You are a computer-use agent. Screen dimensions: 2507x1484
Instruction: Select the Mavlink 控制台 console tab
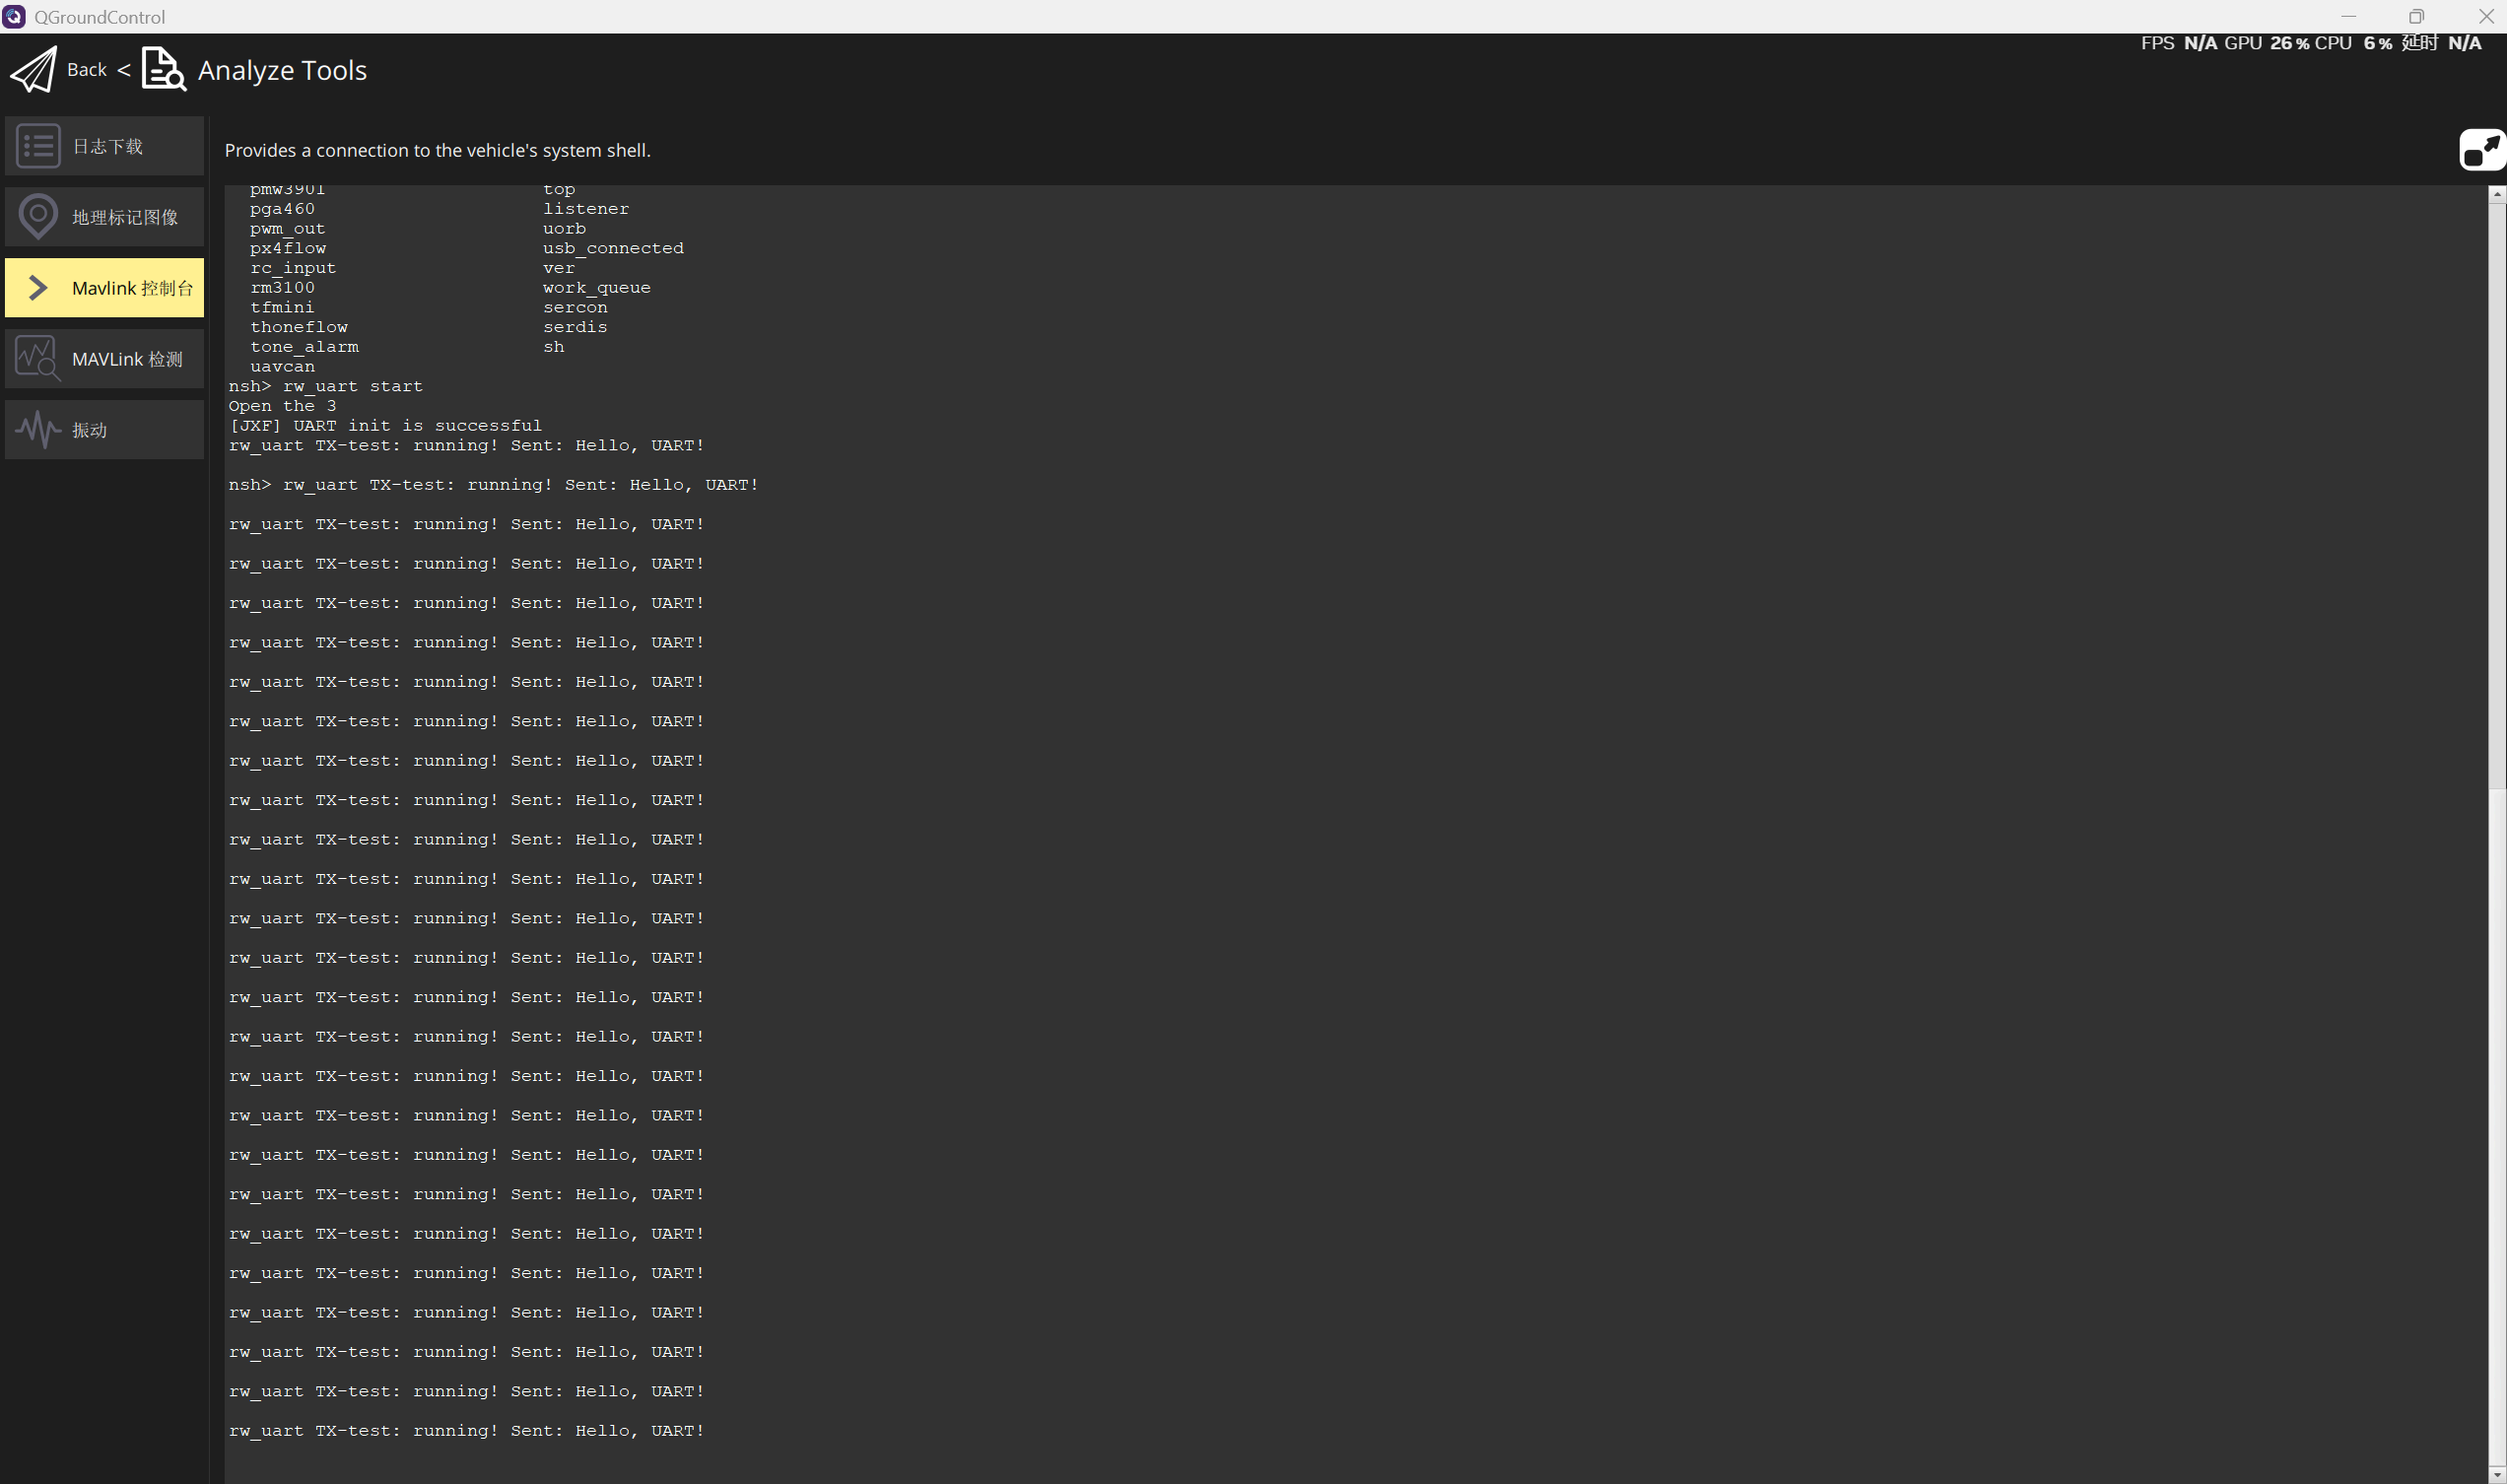click(x=132, y=288)
